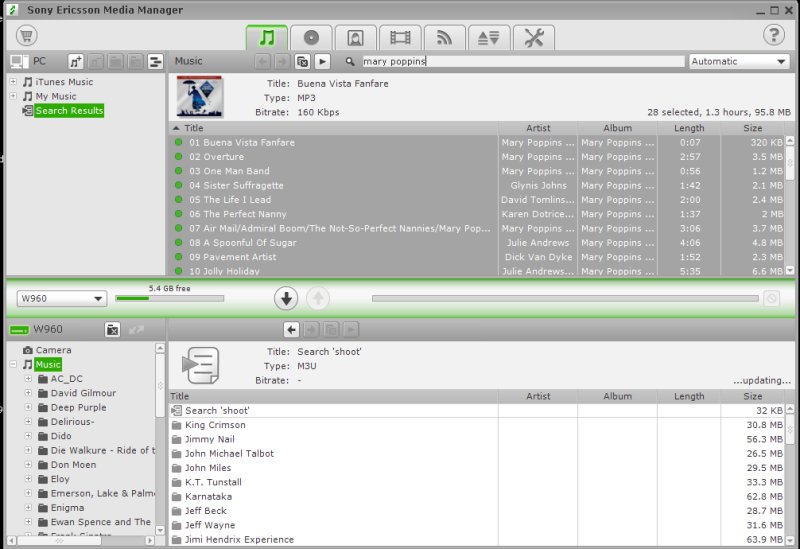Select Camera in W960 tree
The width and height of the screenshot is (800, 549).
tap(53, 350)
